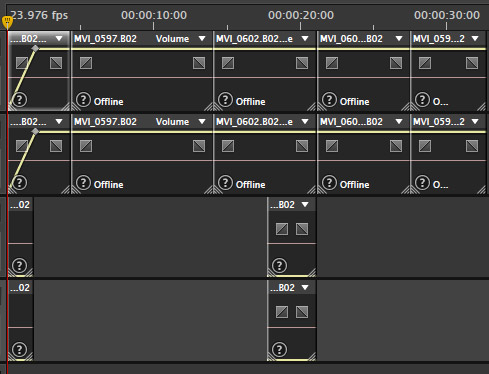489x374 pixels.
Task: Open dropdown arrow on top-track MVI_0602.B02...e clip
Action: [305, 39]
